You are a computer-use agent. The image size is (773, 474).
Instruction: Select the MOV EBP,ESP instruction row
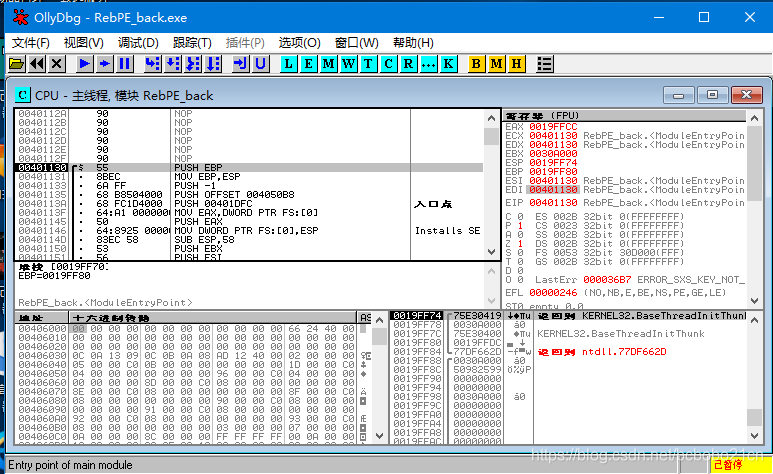click(249, 177)
